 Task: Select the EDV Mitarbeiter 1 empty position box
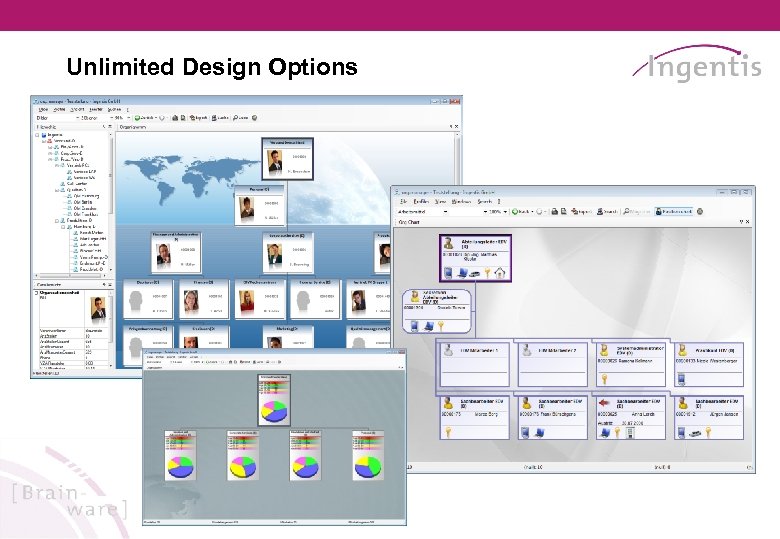pyautogui.click(x=474, y=364)
